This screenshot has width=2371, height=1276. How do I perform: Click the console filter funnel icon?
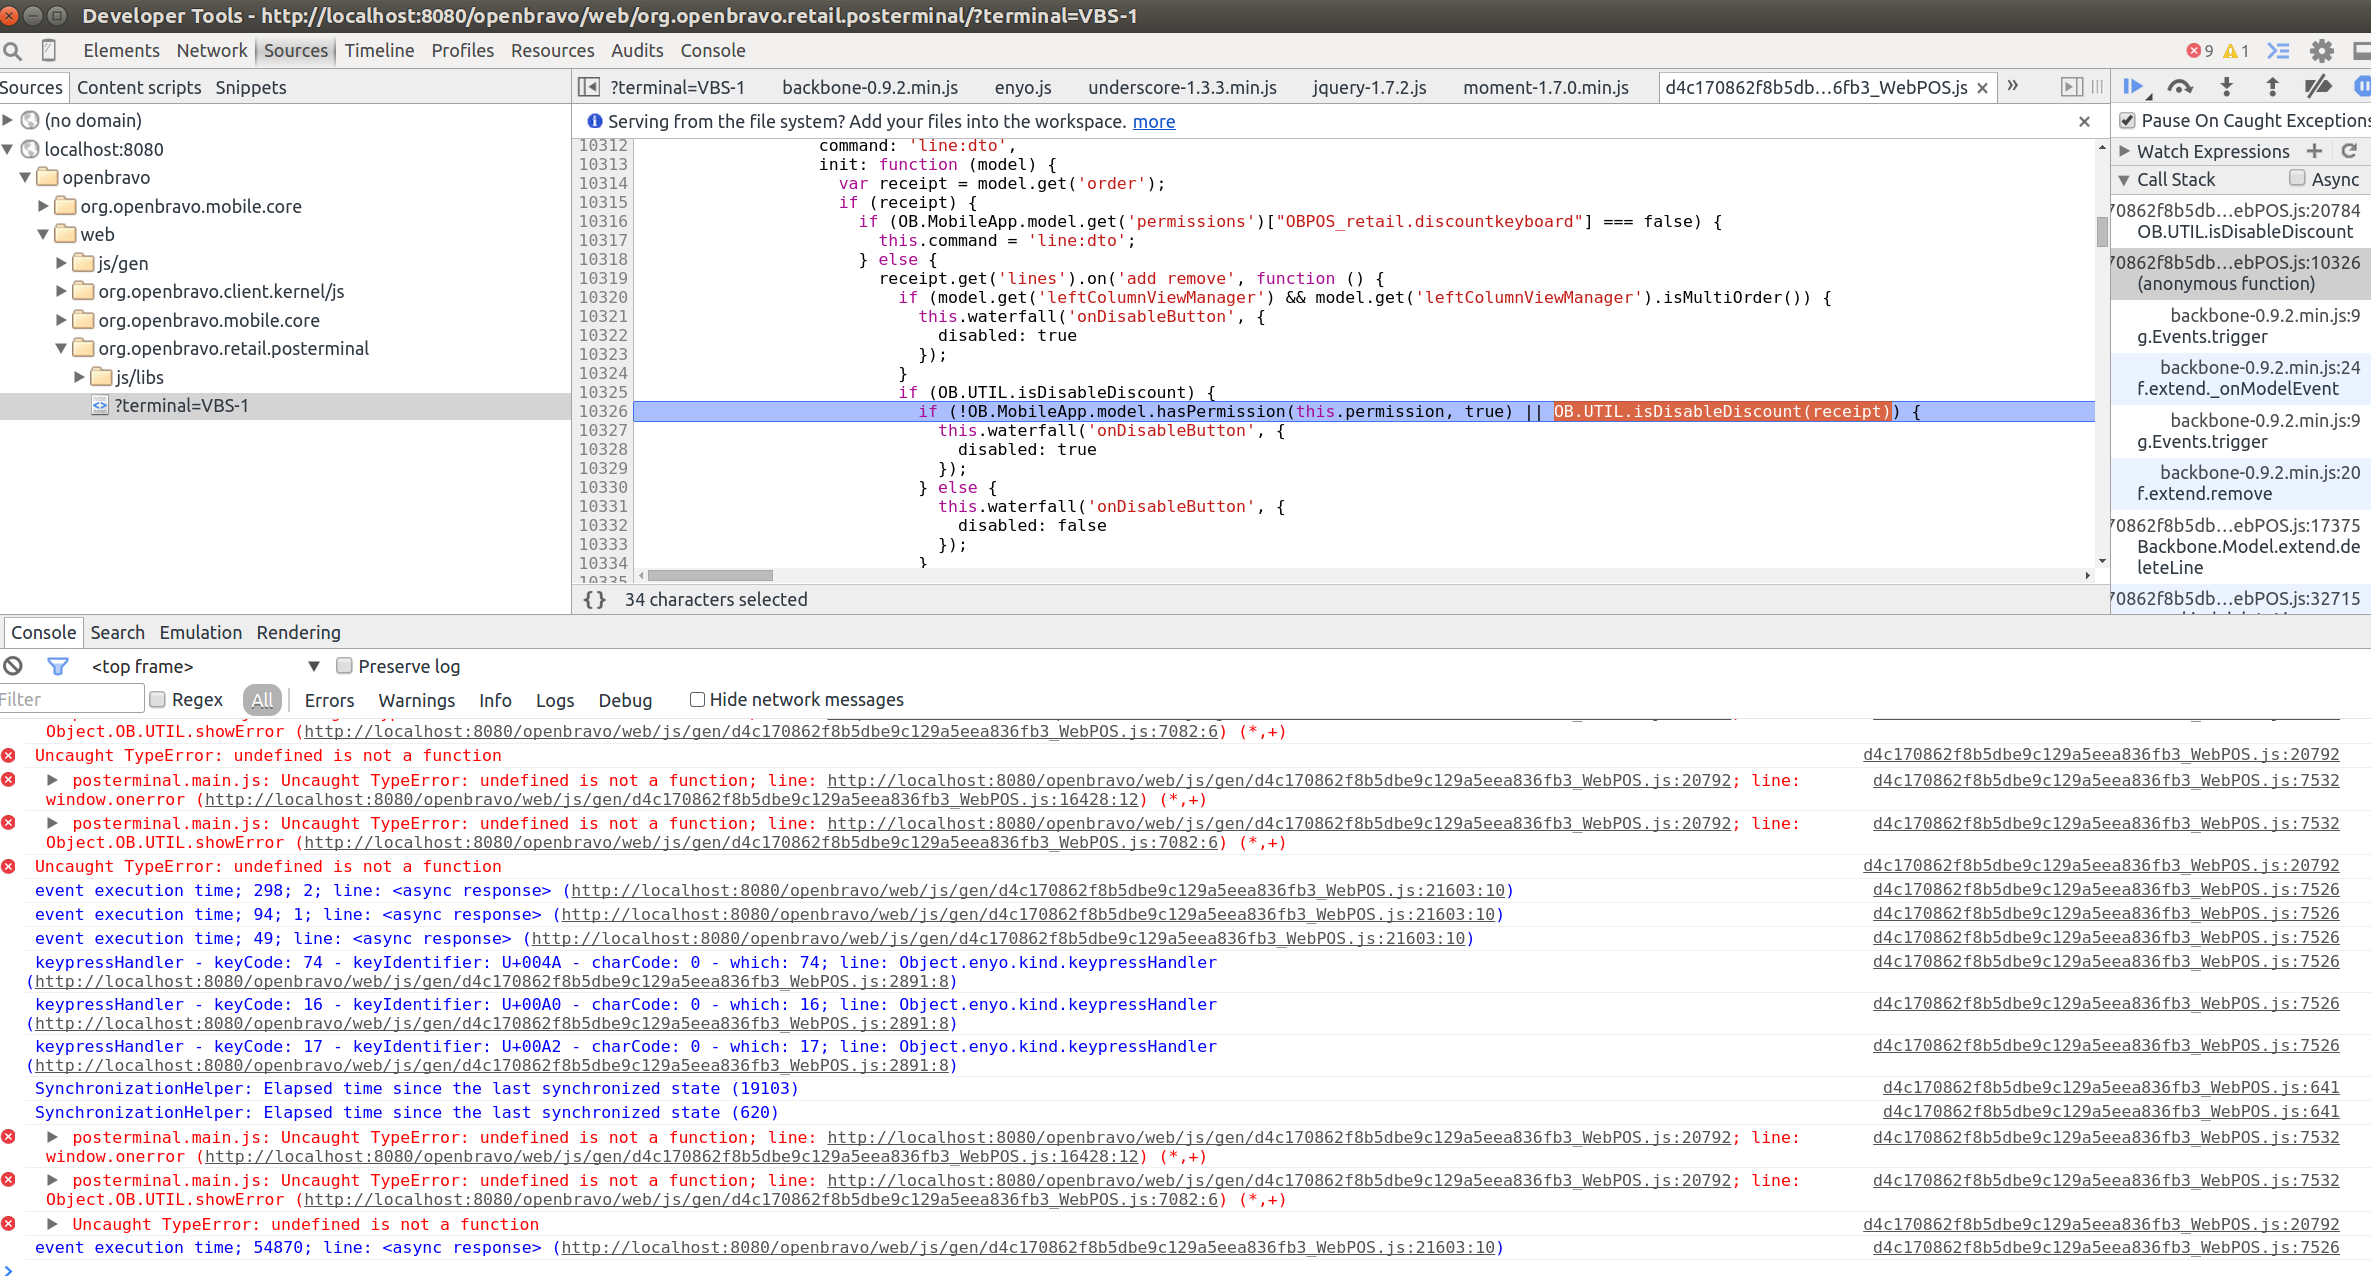[57, 666]
